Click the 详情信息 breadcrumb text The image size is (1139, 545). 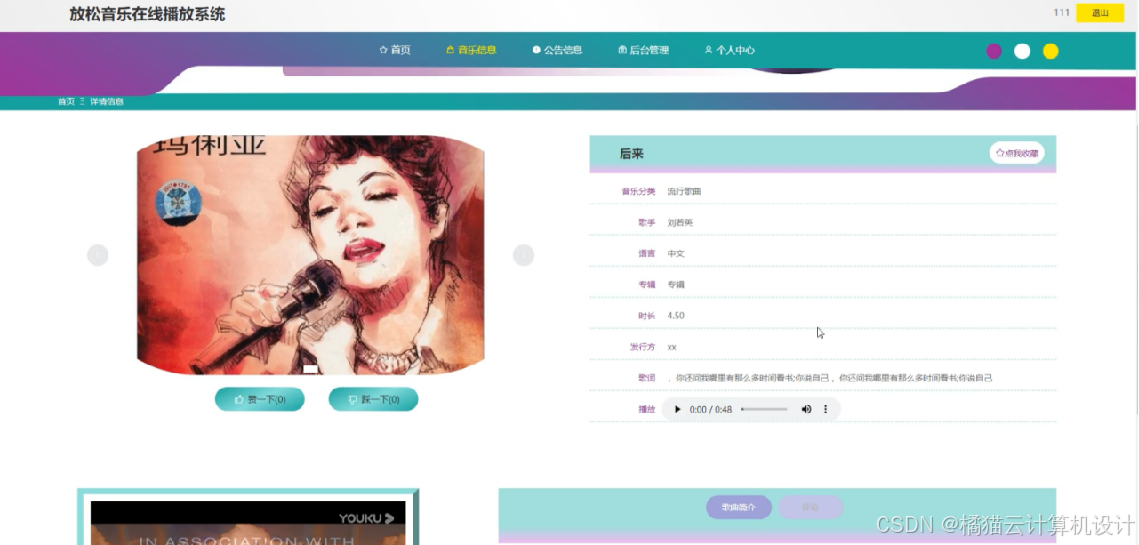pos(107,102)
